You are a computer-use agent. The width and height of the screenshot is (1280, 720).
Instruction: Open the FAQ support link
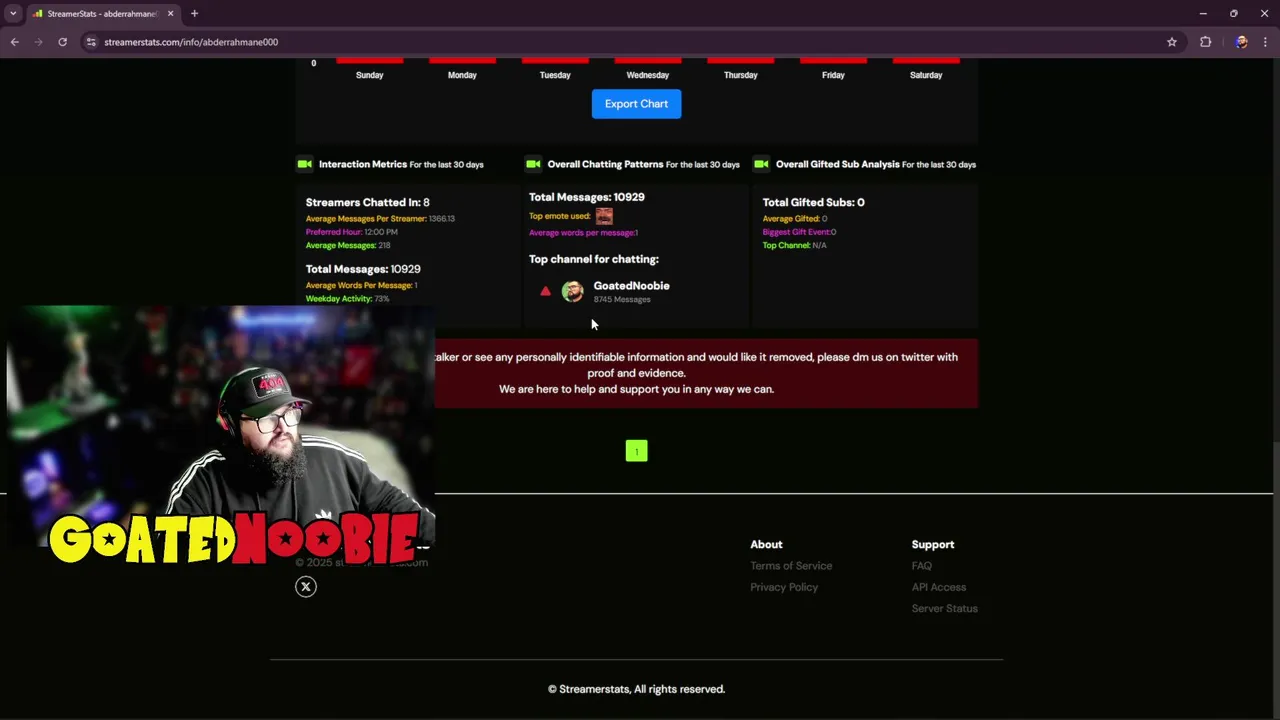[x=922, y=566]
